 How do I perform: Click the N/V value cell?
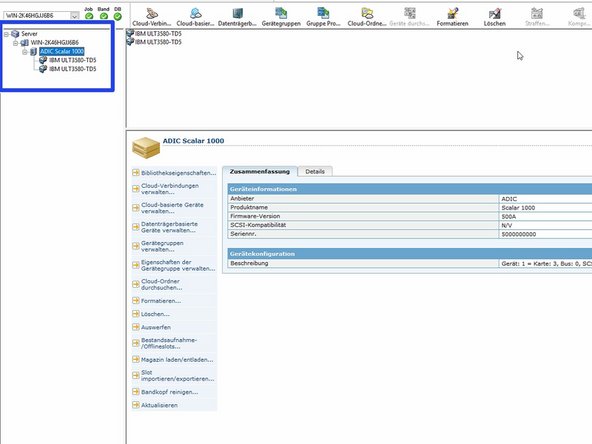(x=545, y=225)
